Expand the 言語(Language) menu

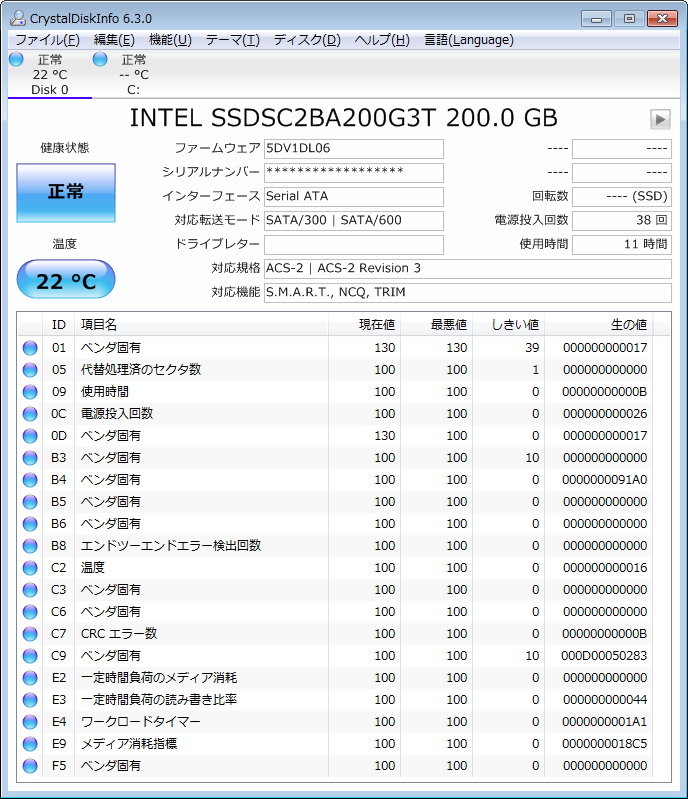(x=468, y=40)
